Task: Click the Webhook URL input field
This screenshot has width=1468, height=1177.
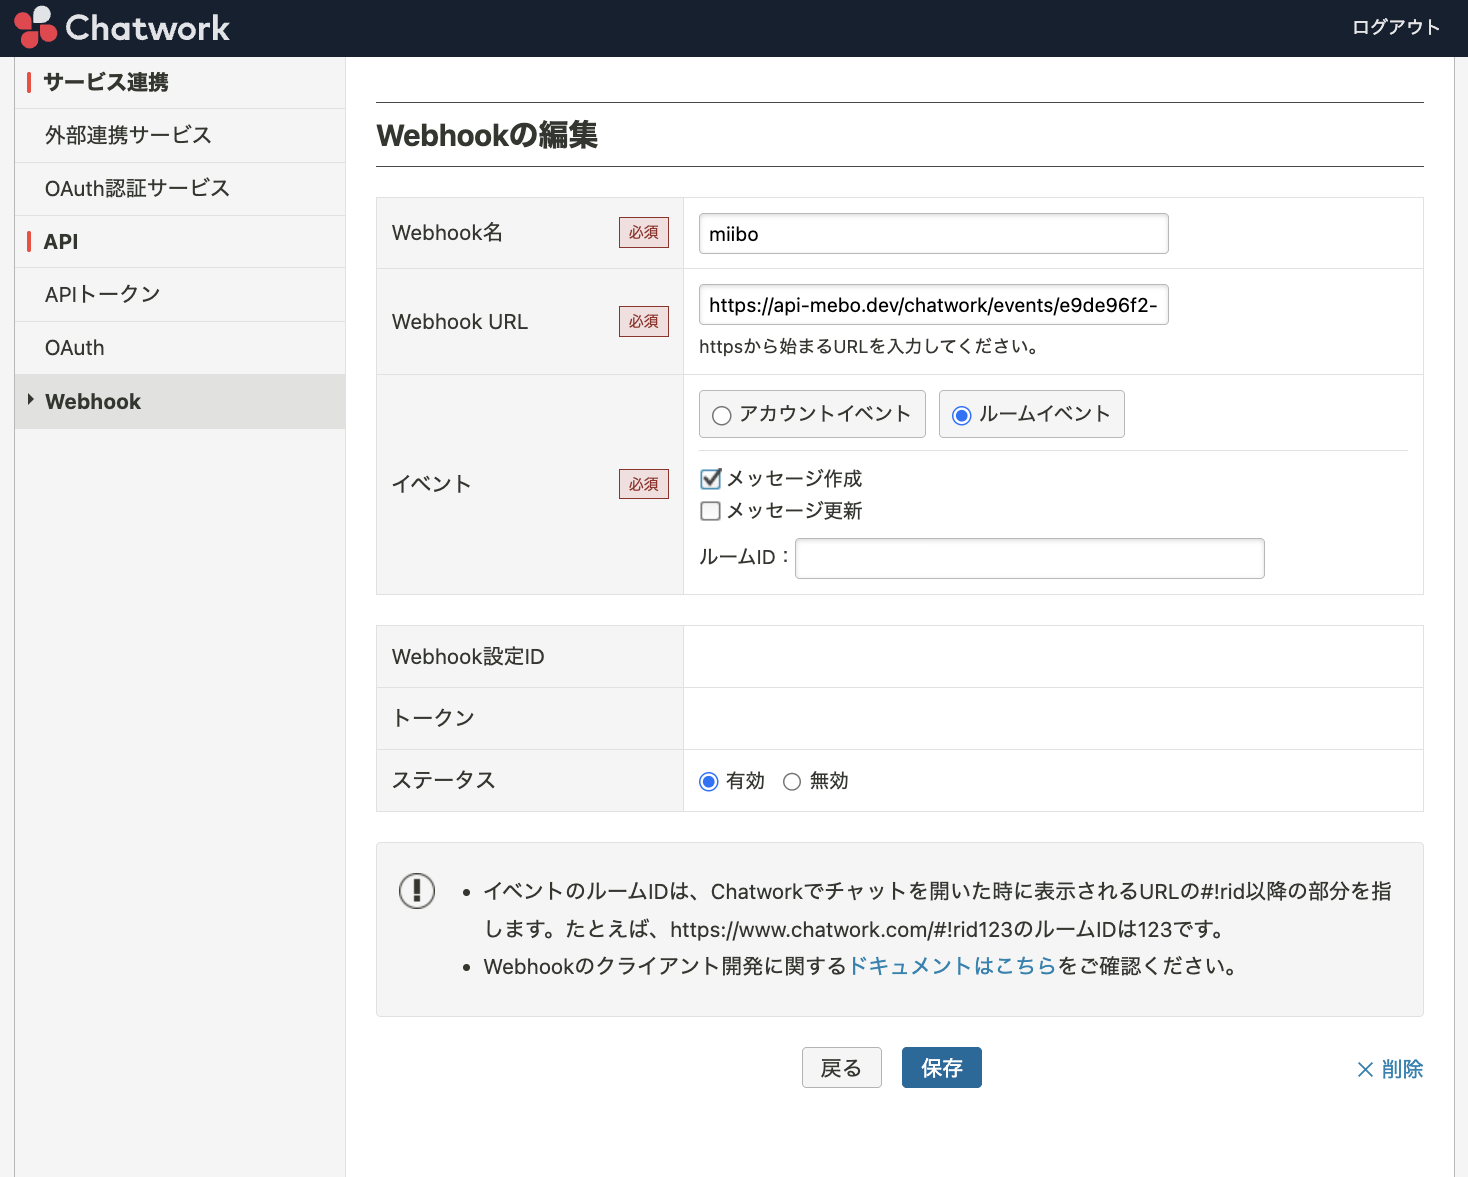Action: point(933,305)
